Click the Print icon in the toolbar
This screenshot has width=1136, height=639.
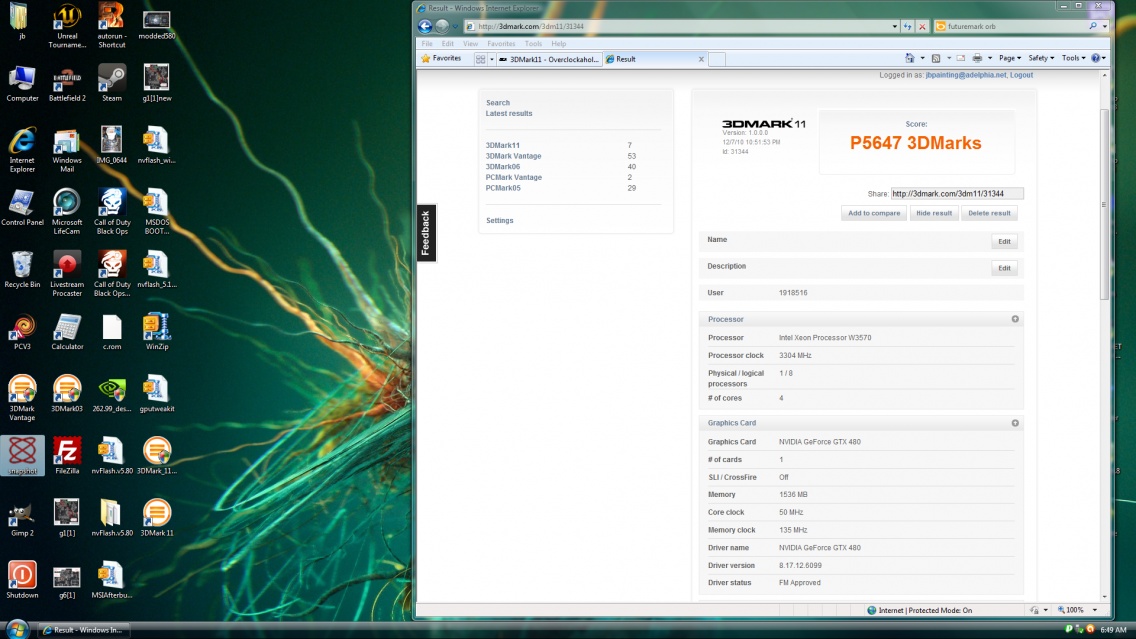pyautogui.click(x=977, y=59)
